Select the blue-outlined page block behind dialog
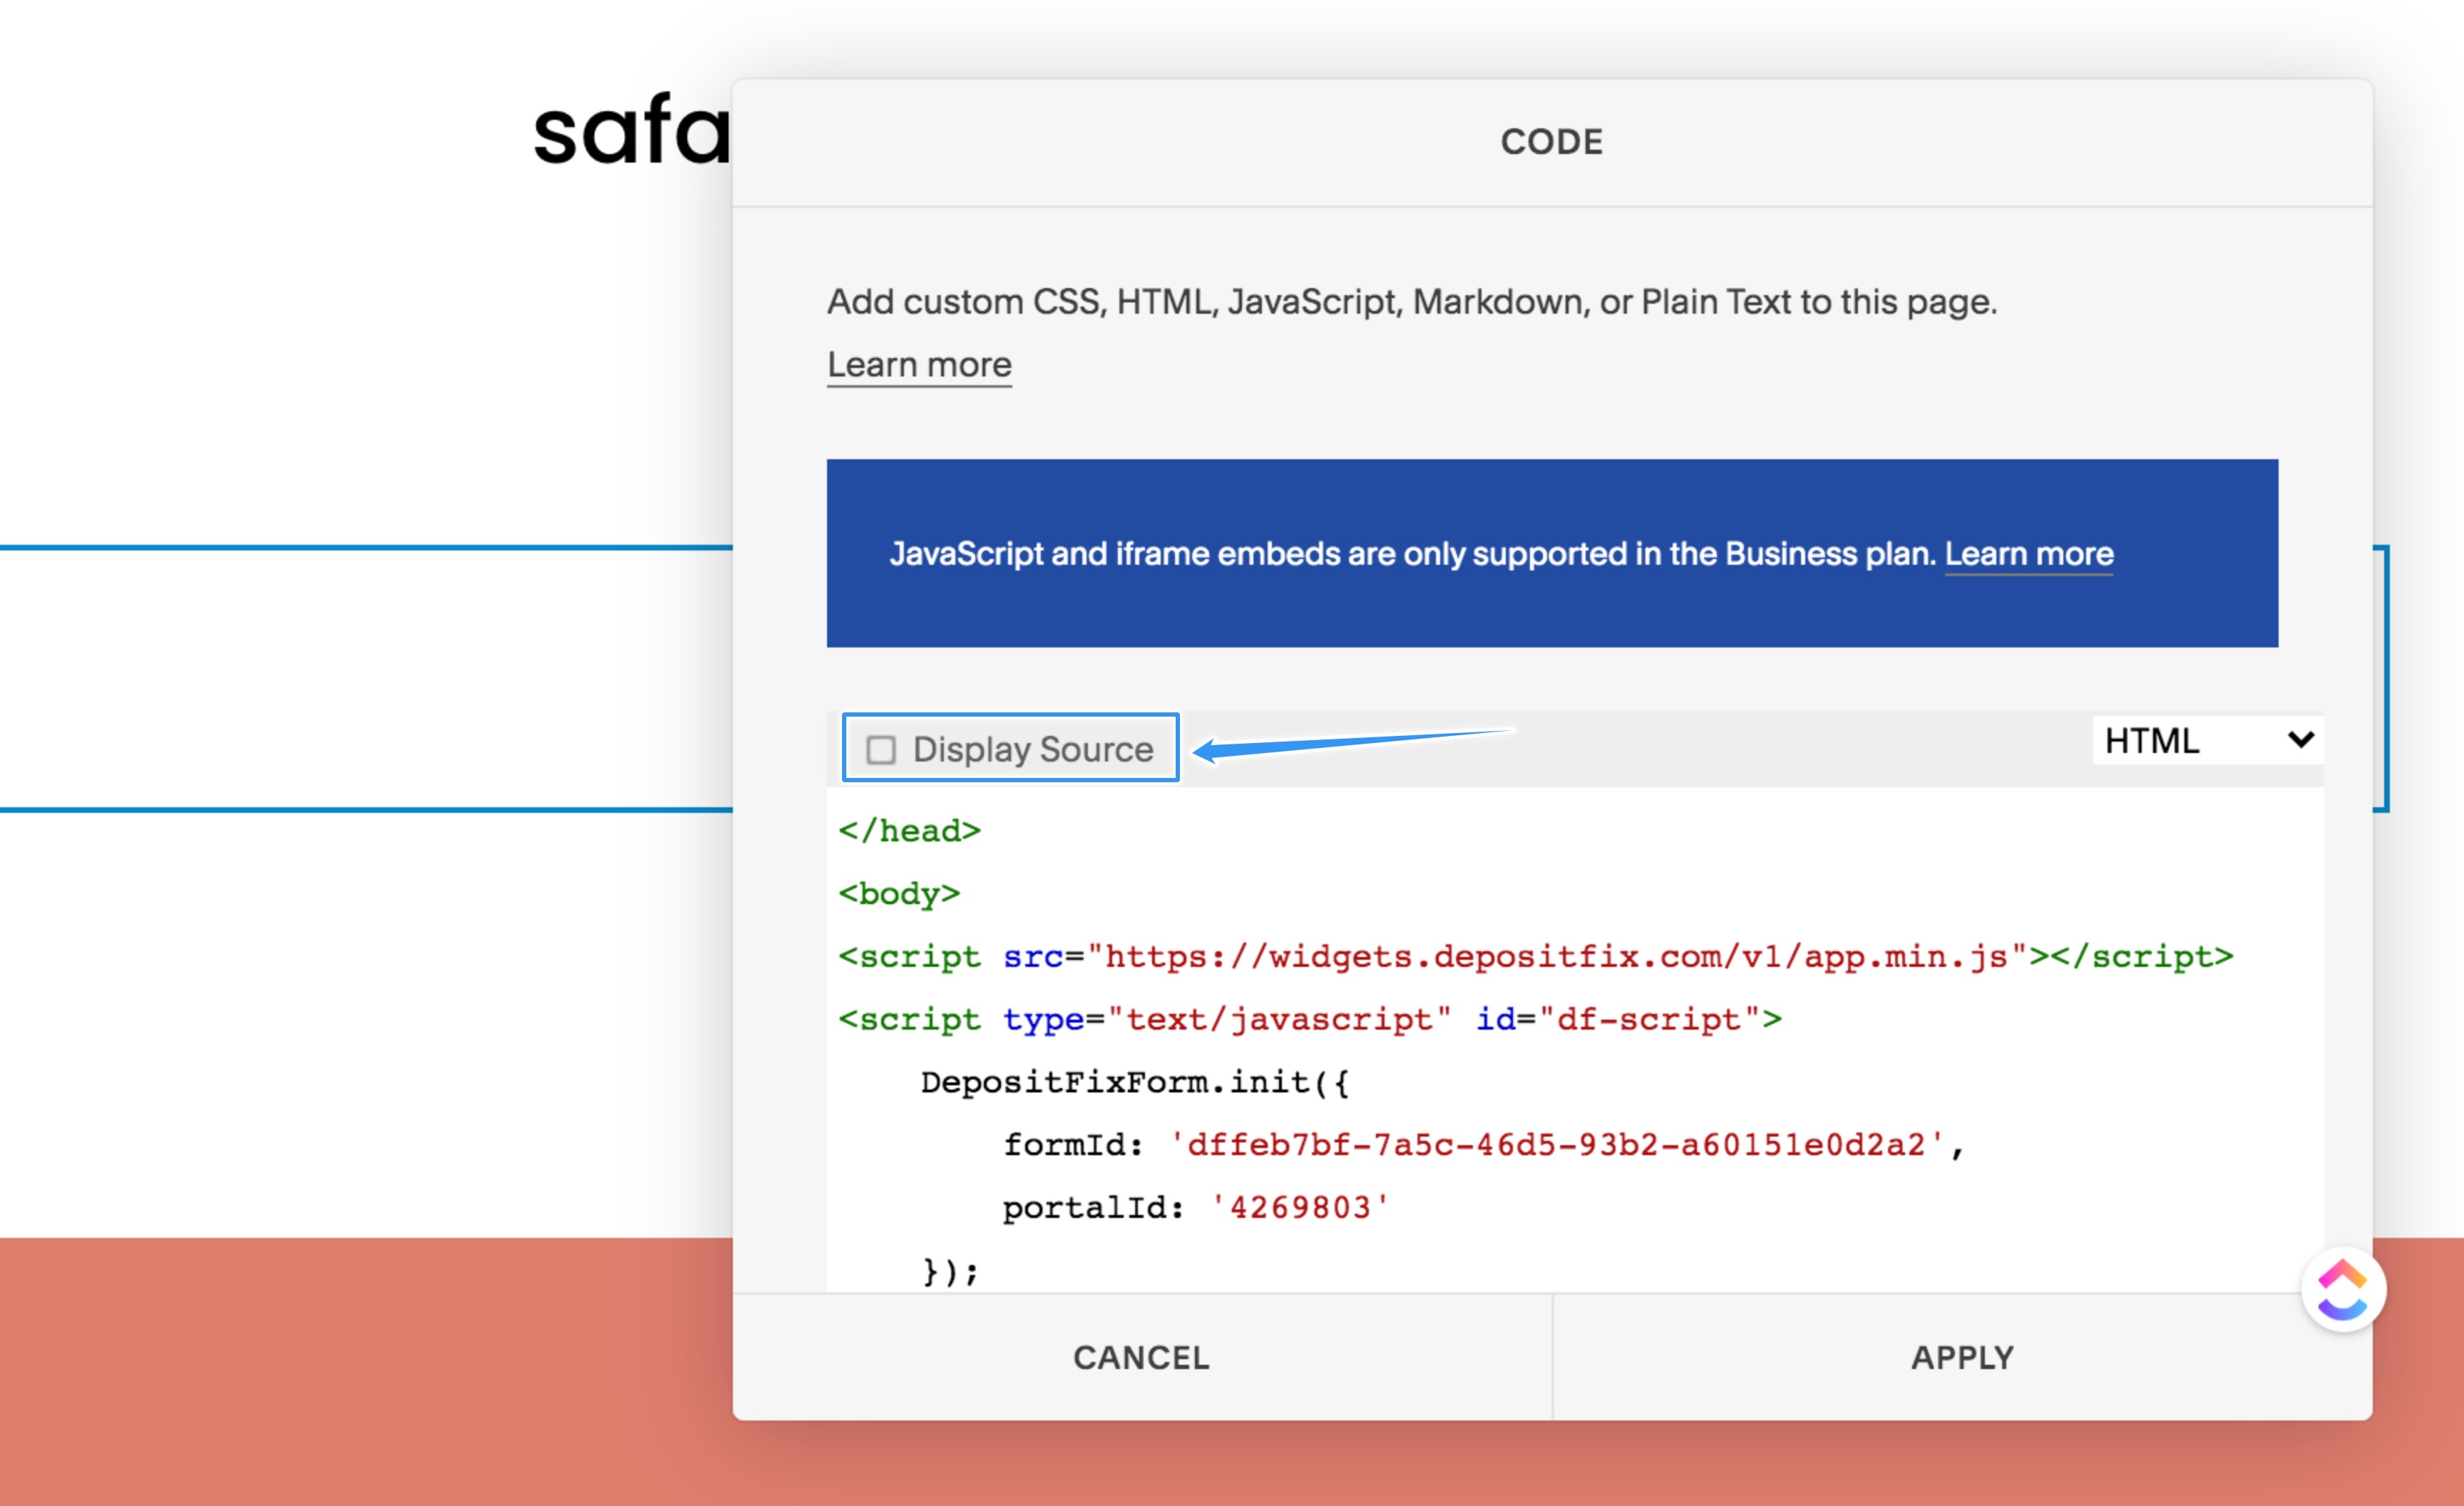 coord(360,679)
